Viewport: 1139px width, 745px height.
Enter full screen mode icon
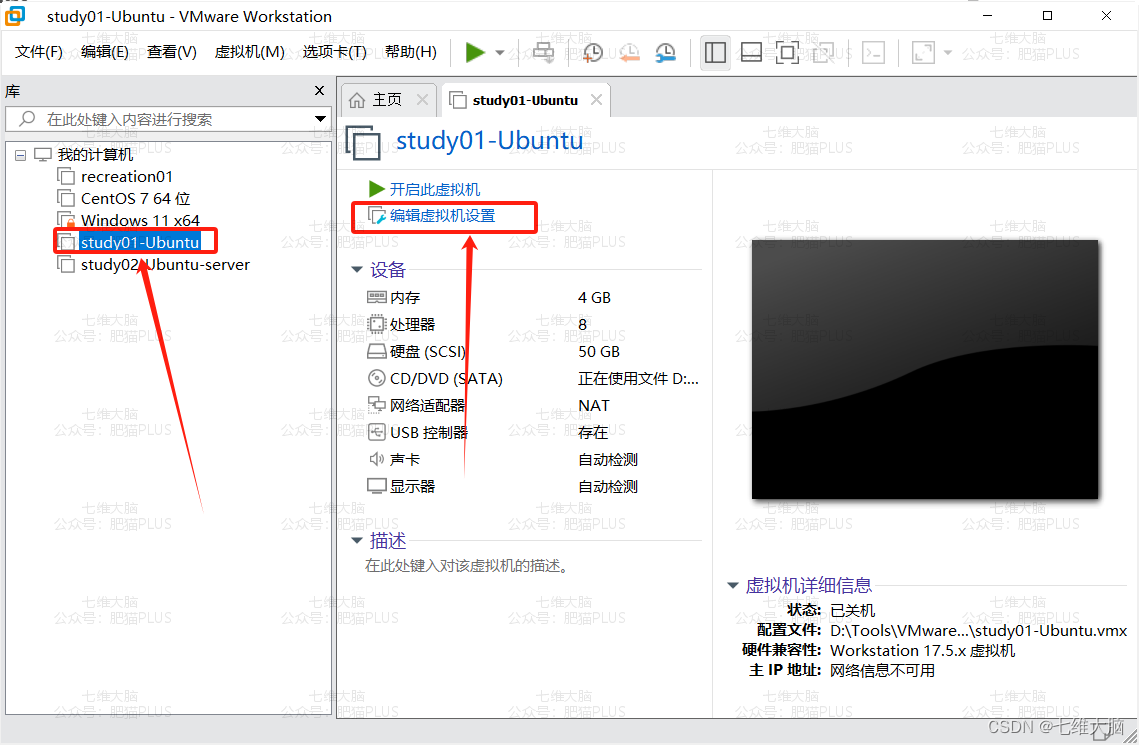pos(787,52)
